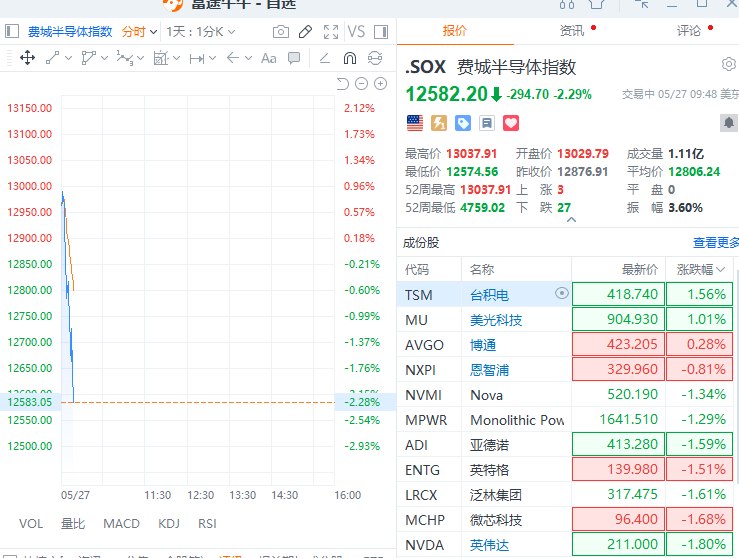739x558 pixels.
Task: Open the 1天：1分K period dropdown
Action: [200, 32]
